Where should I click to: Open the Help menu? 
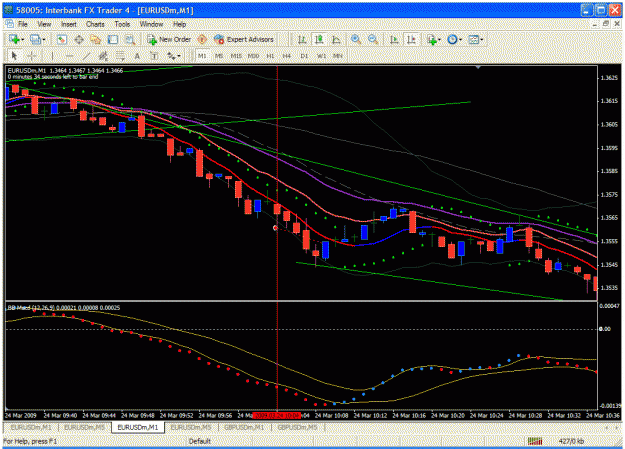[179, 24]
